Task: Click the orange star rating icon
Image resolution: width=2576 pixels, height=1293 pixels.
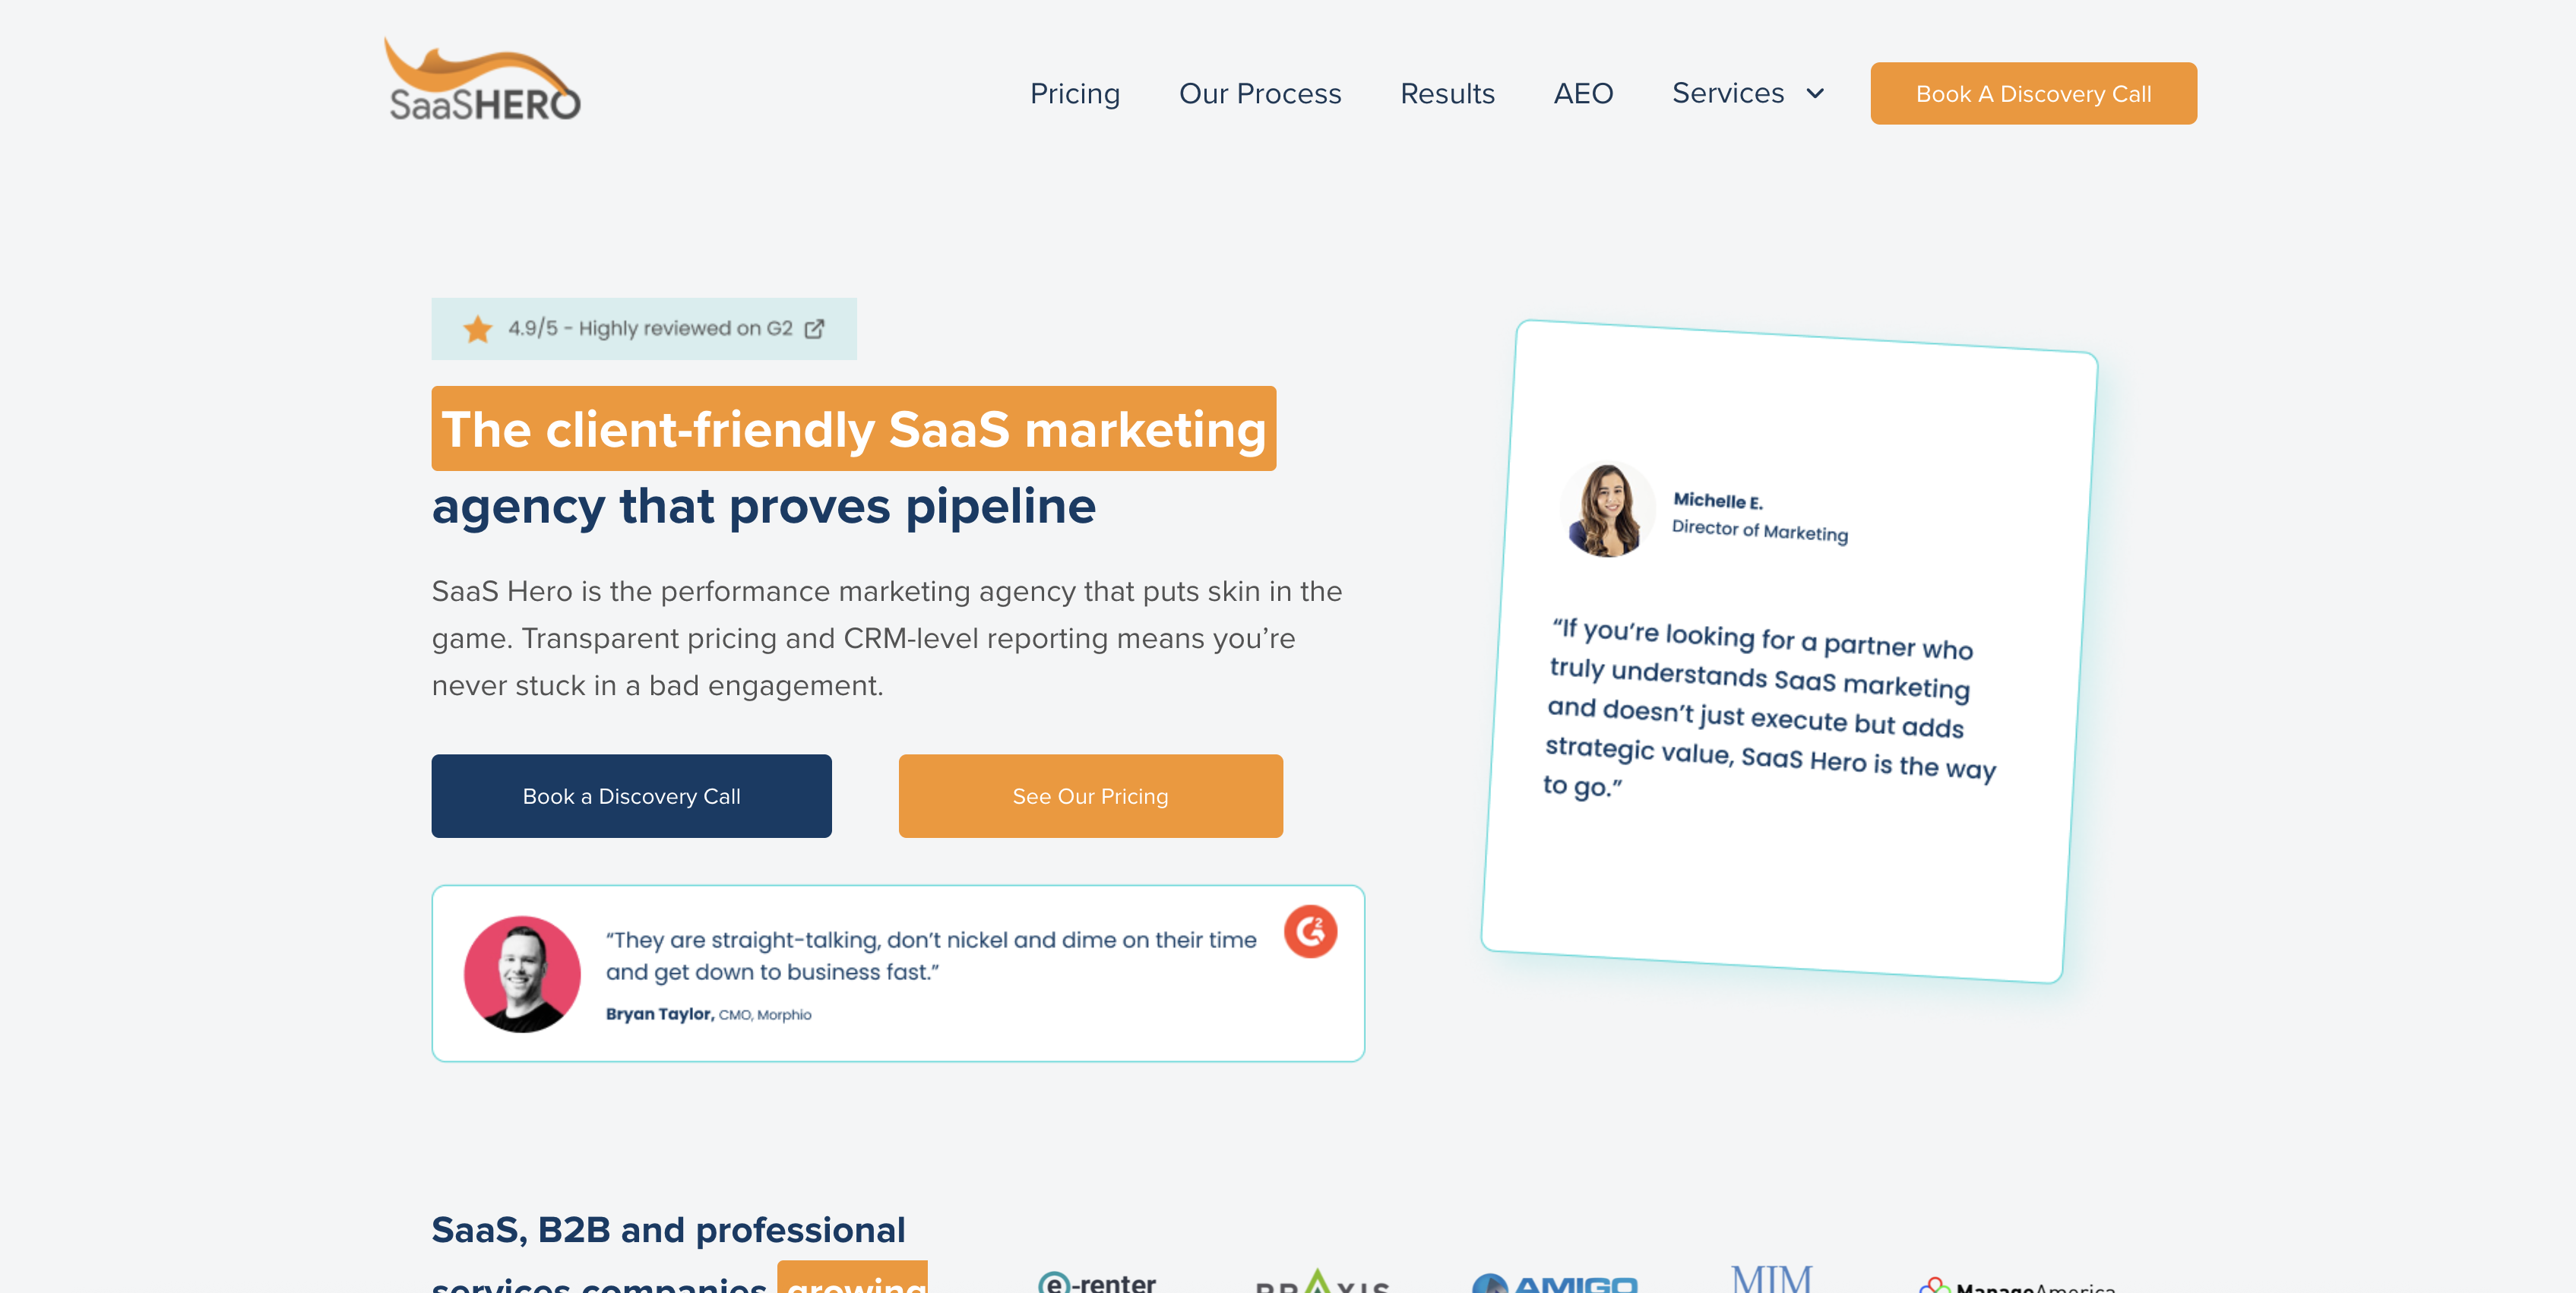Action: 478,329
